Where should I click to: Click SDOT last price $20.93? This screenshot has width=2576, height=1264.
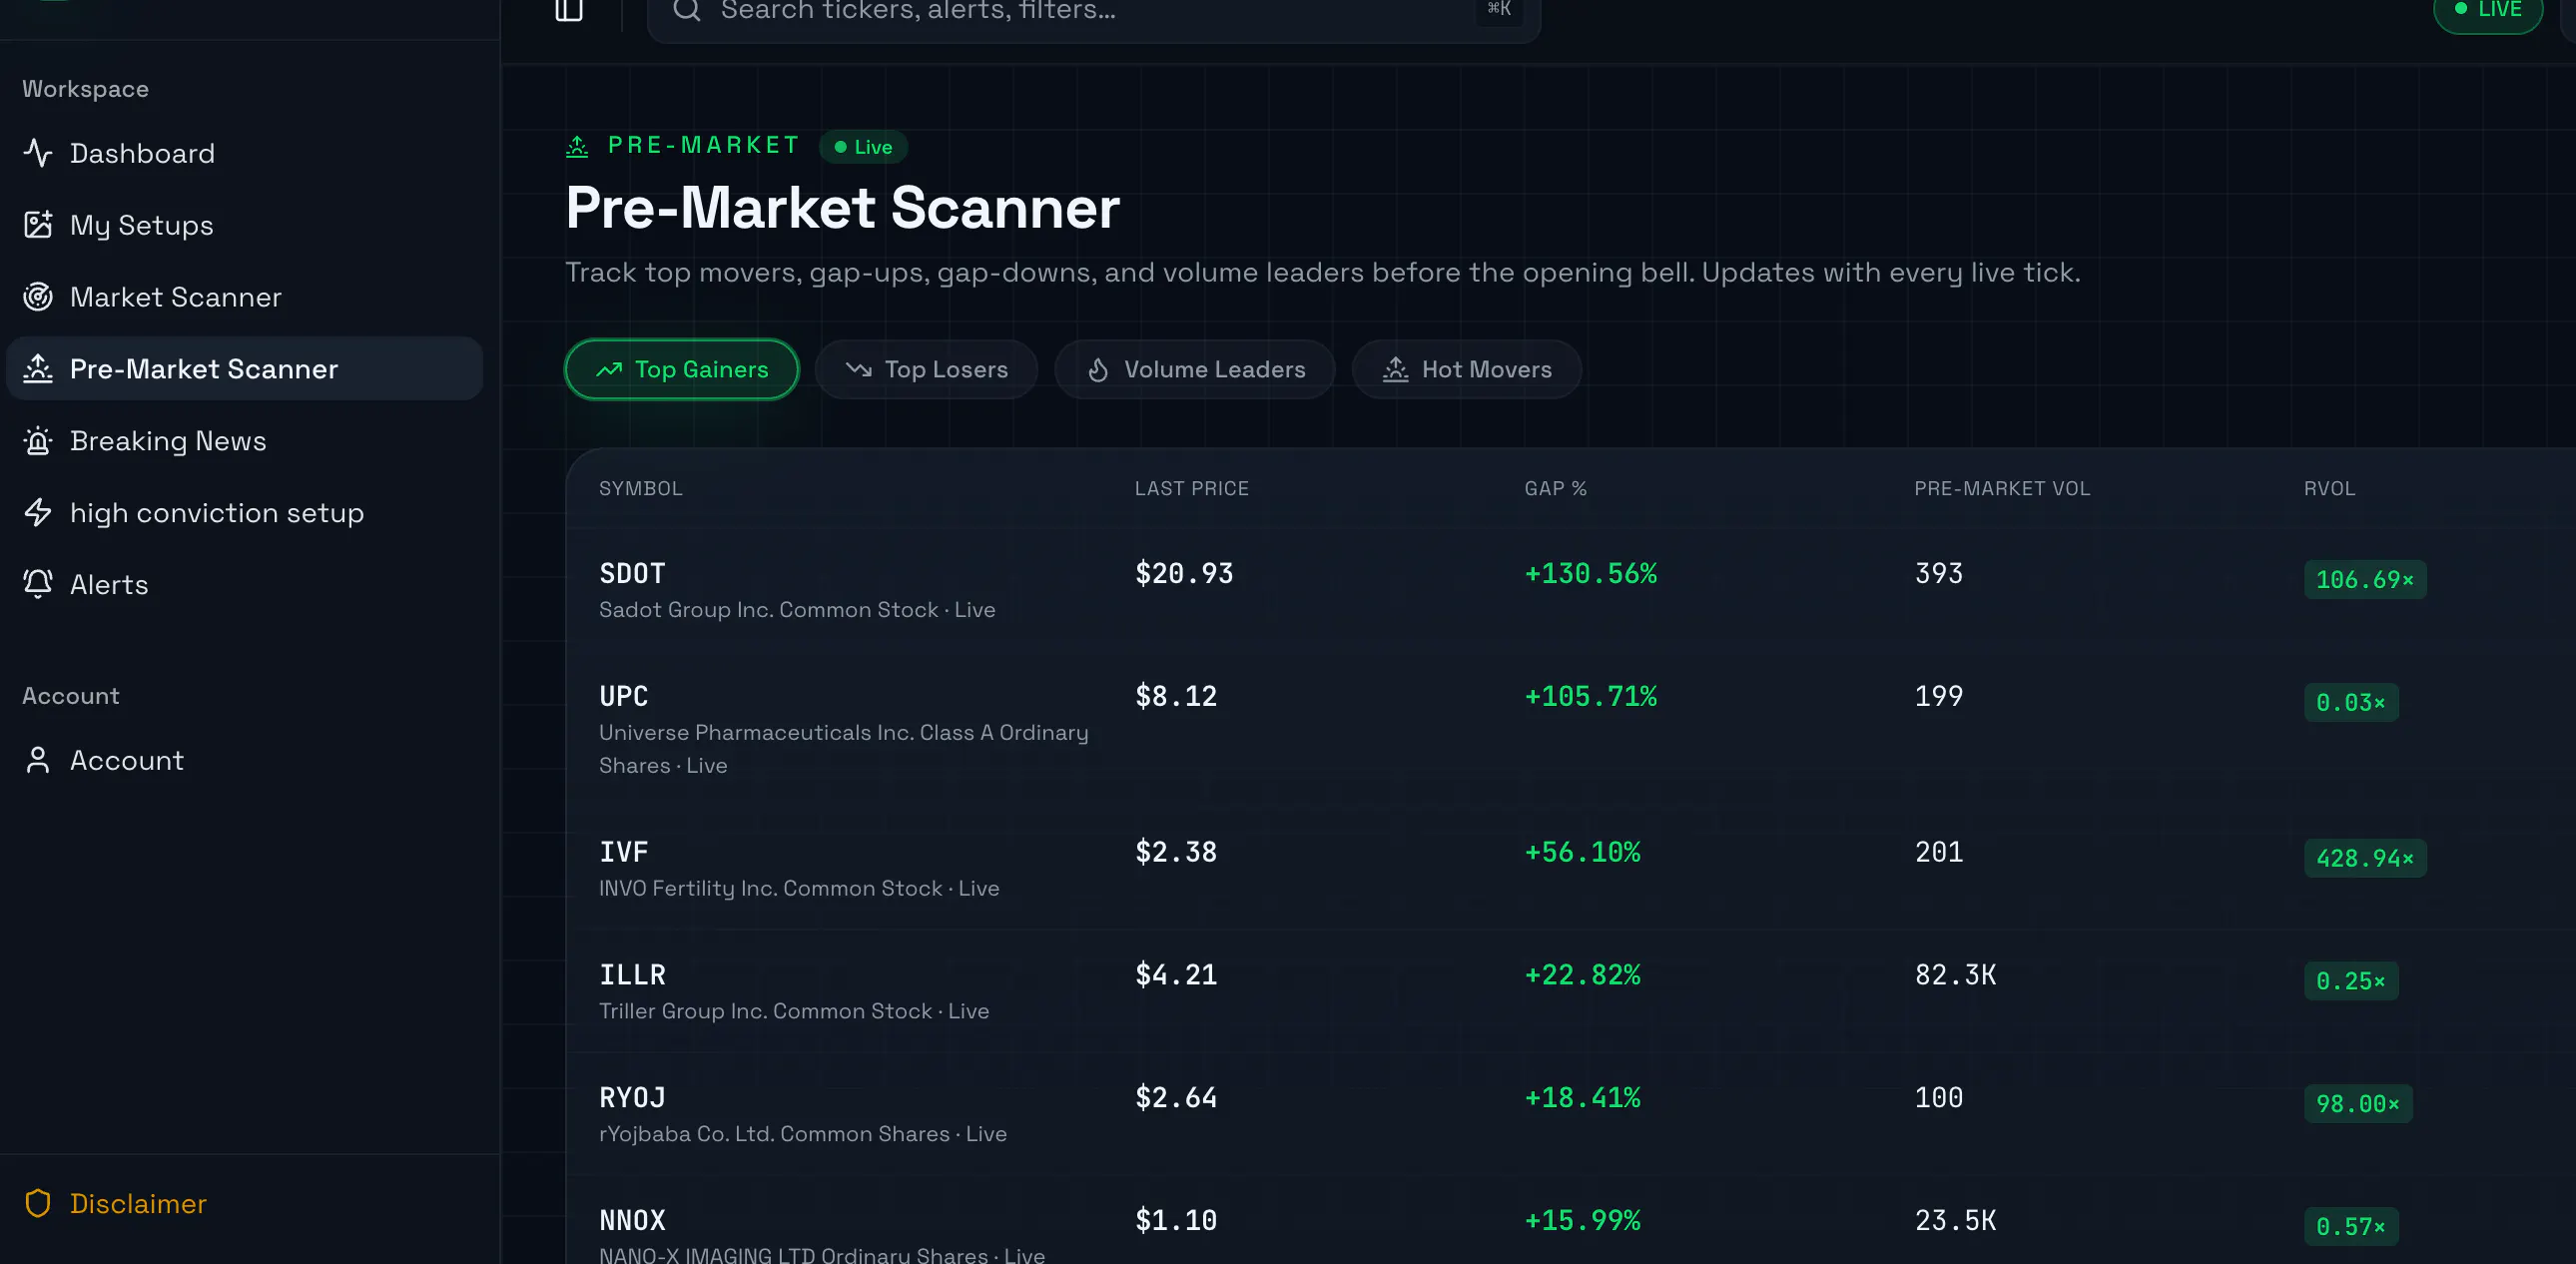(1184, 574)
